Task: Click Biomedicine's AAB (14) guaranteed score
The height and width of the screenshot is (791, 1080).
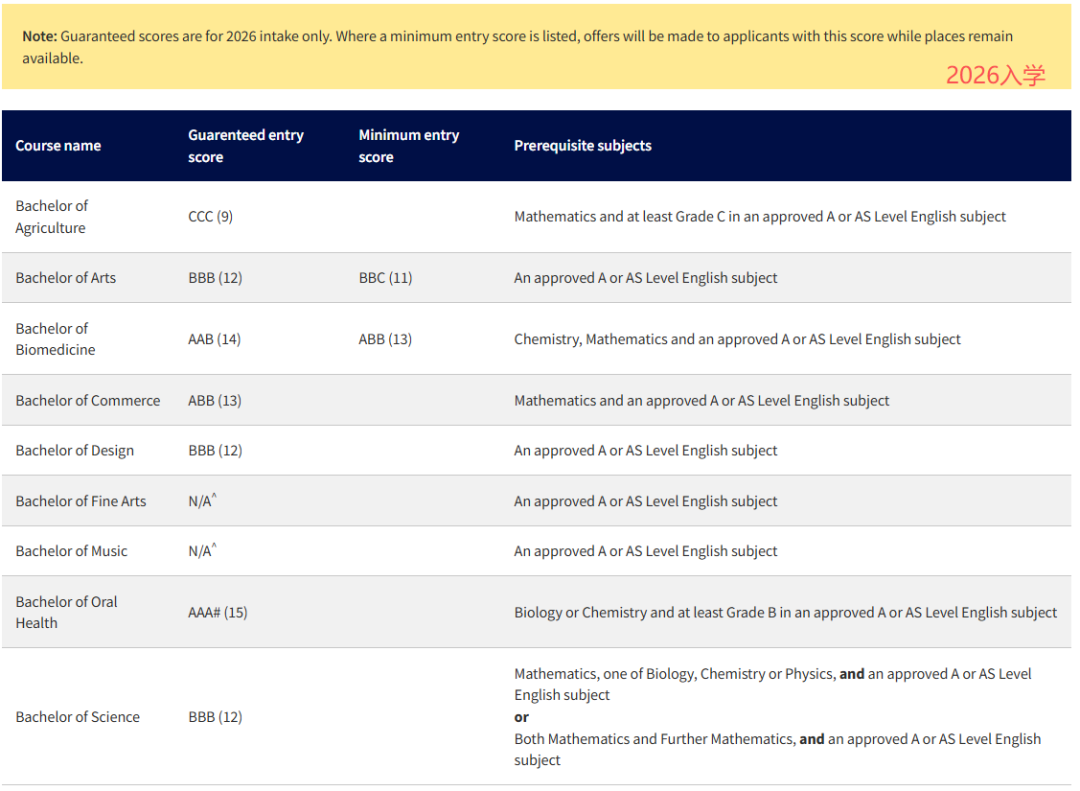Action: tap(214, 340)
